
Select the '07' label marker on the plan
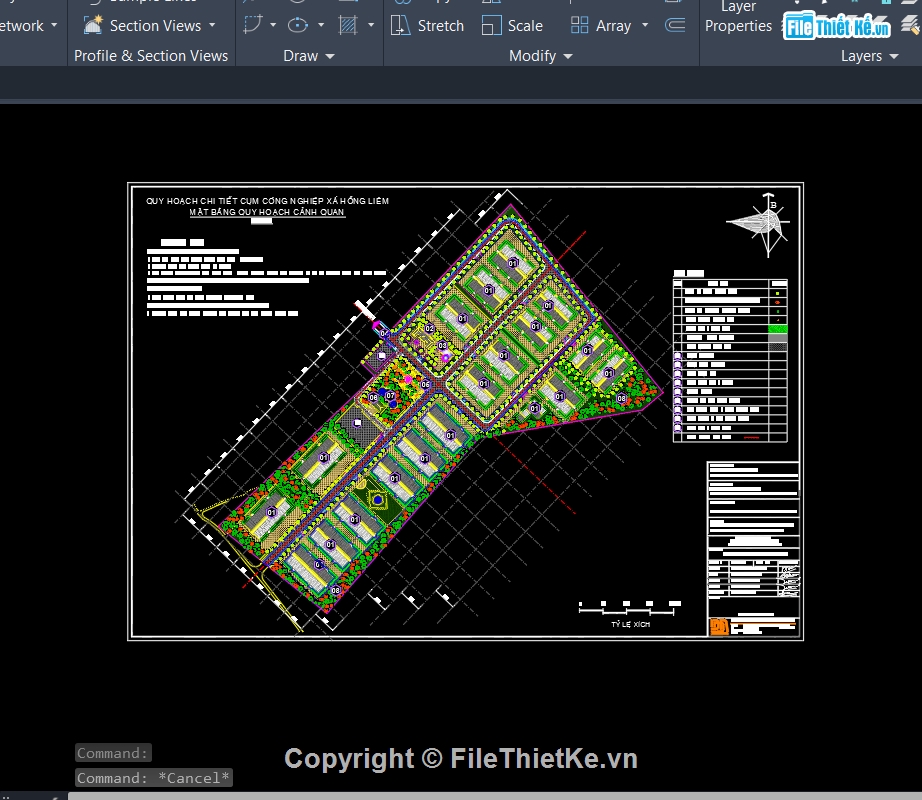[x=390, y=396]
